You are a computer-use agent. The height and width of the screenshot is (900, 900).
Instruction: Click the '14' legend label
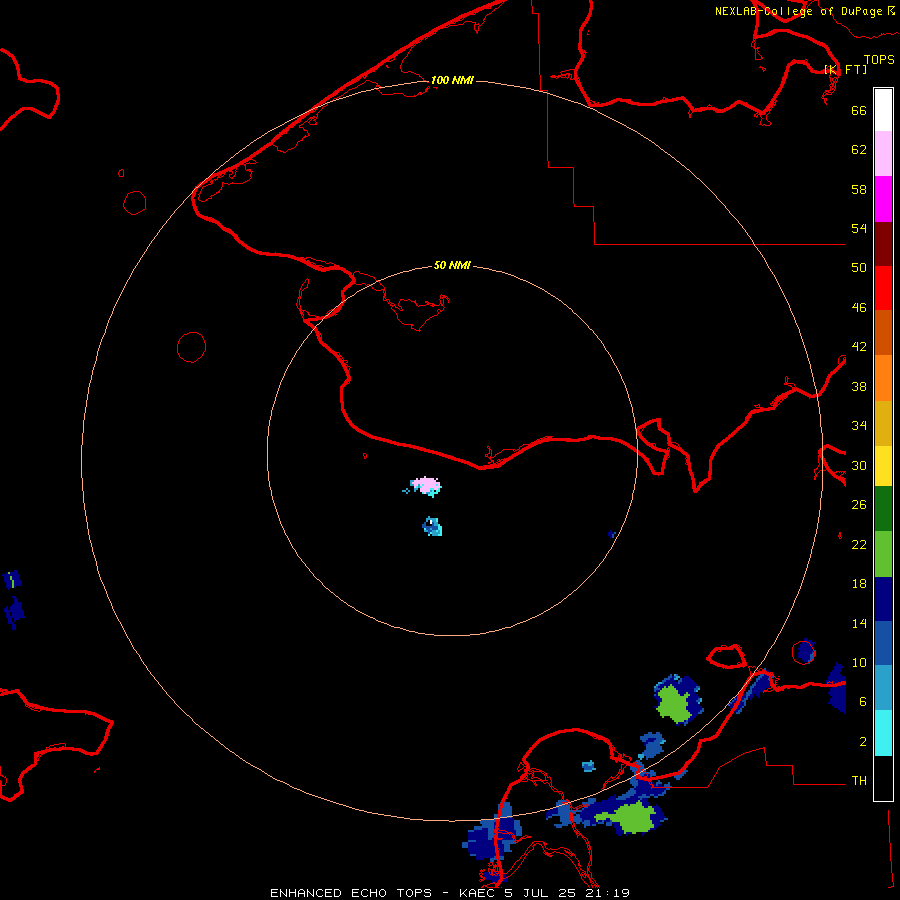(x=859, y=623)
